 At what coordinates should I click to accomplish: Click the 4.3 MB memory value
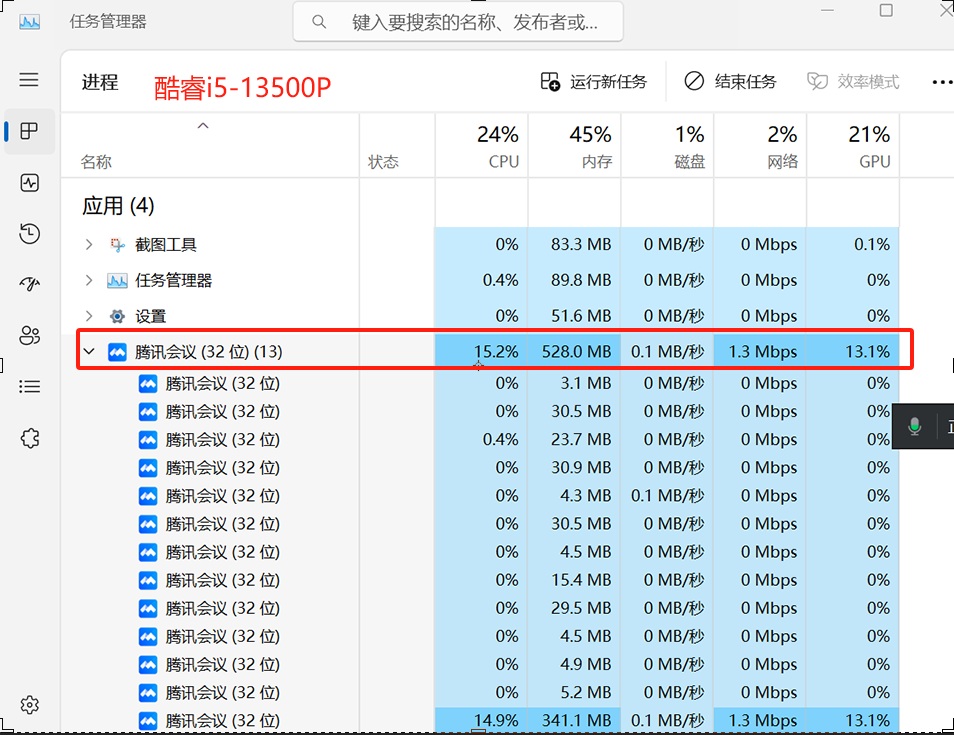pos(585,496)
